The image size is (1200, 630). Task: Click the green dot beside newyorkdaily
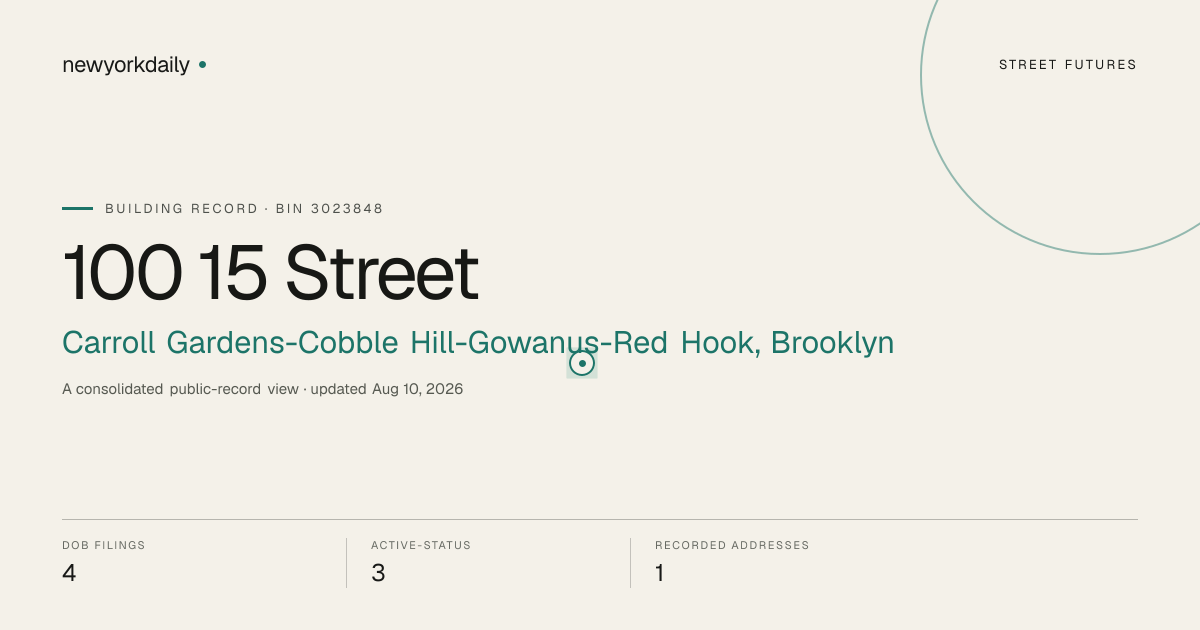[x=202, y=64]
